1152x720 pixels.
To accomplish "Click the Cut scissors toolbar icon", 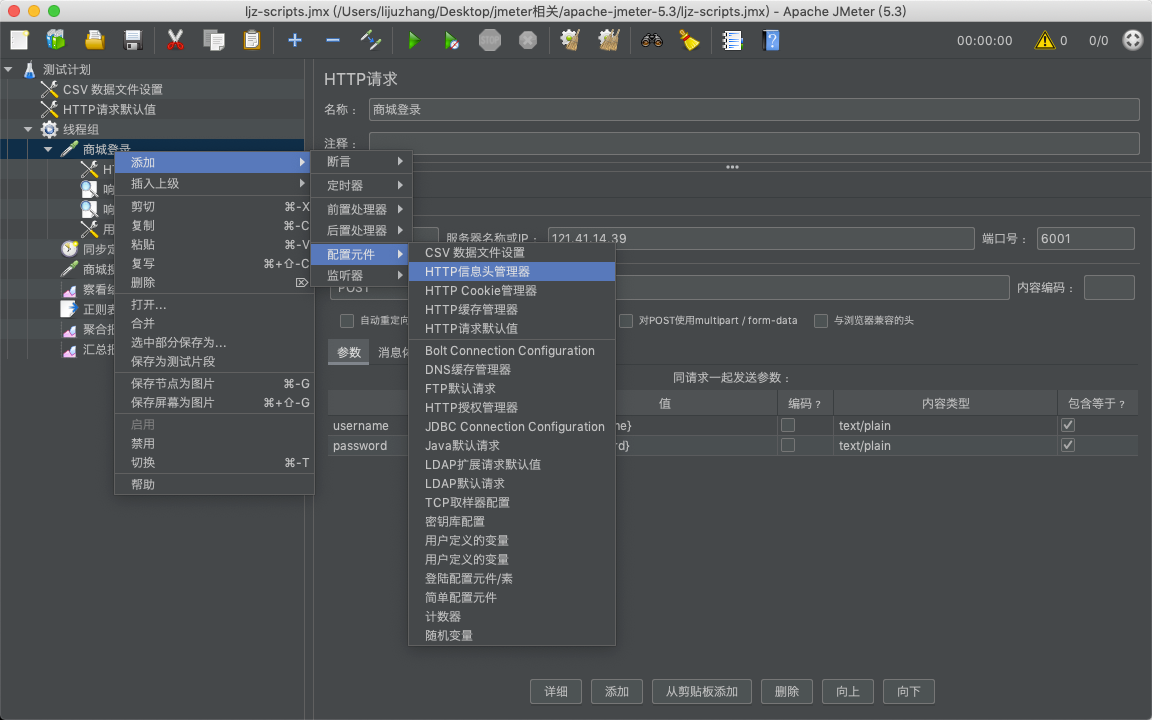I will tap(175, 40).
